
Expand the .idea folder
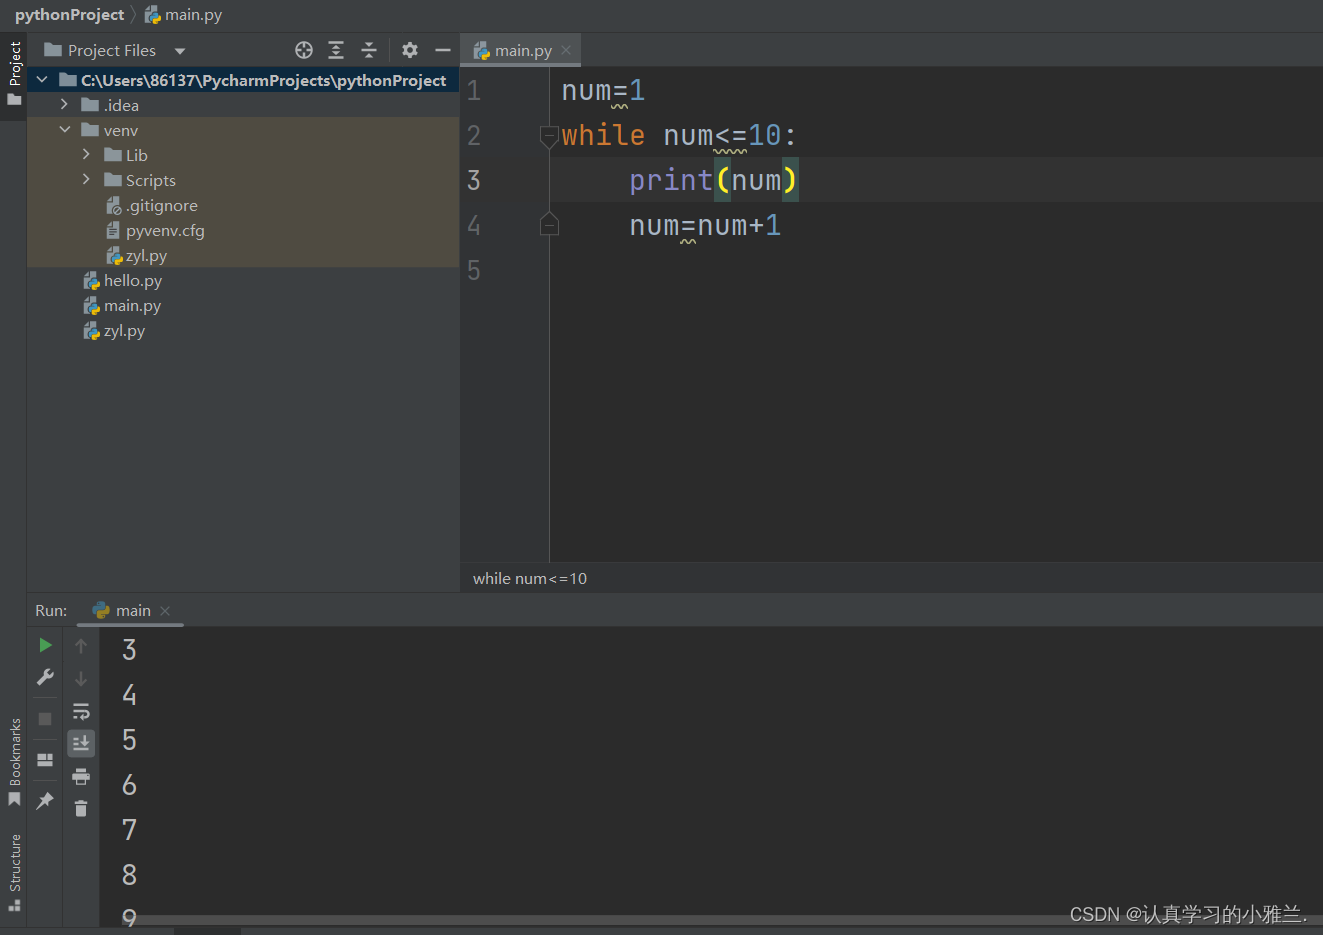coord(64,104)
